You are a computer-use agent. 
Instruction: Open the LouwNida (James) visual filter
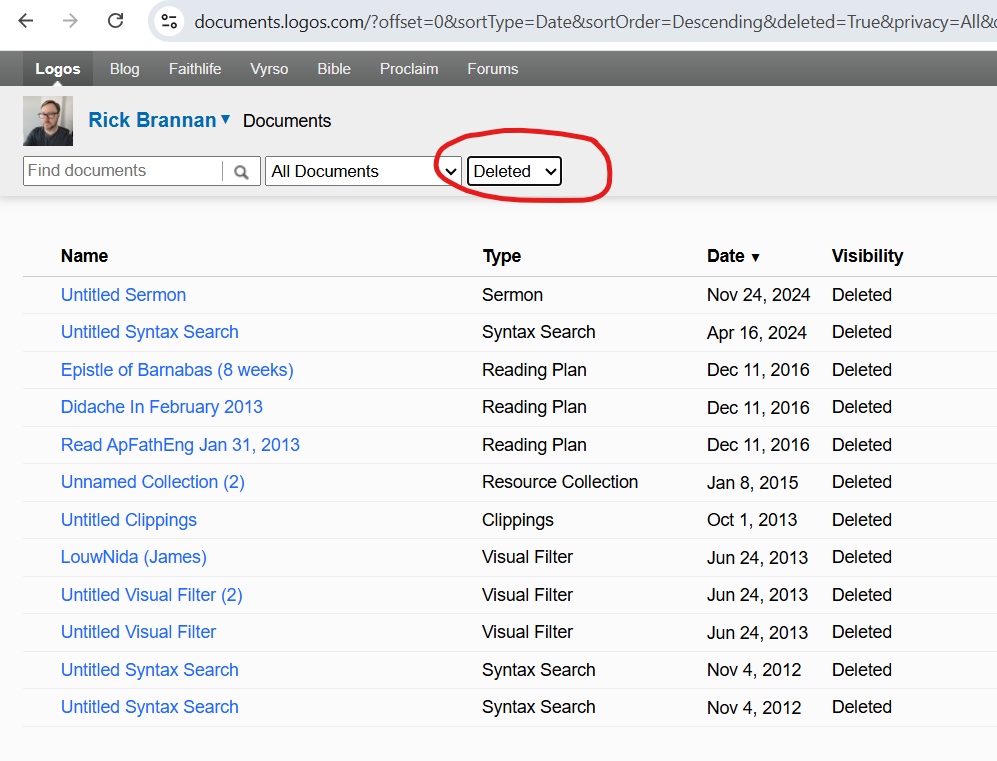pyautogui.click(x=134, y=557)
